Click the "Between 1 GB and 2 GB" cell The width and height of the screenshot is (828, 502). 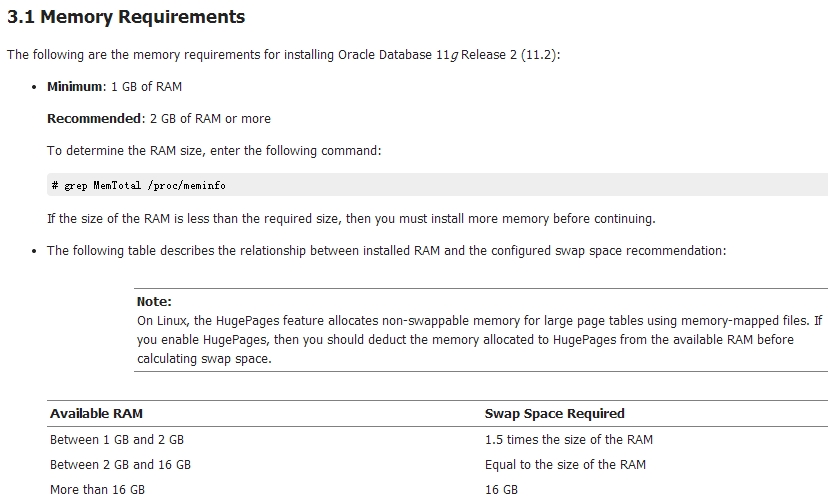coord(117,439)
